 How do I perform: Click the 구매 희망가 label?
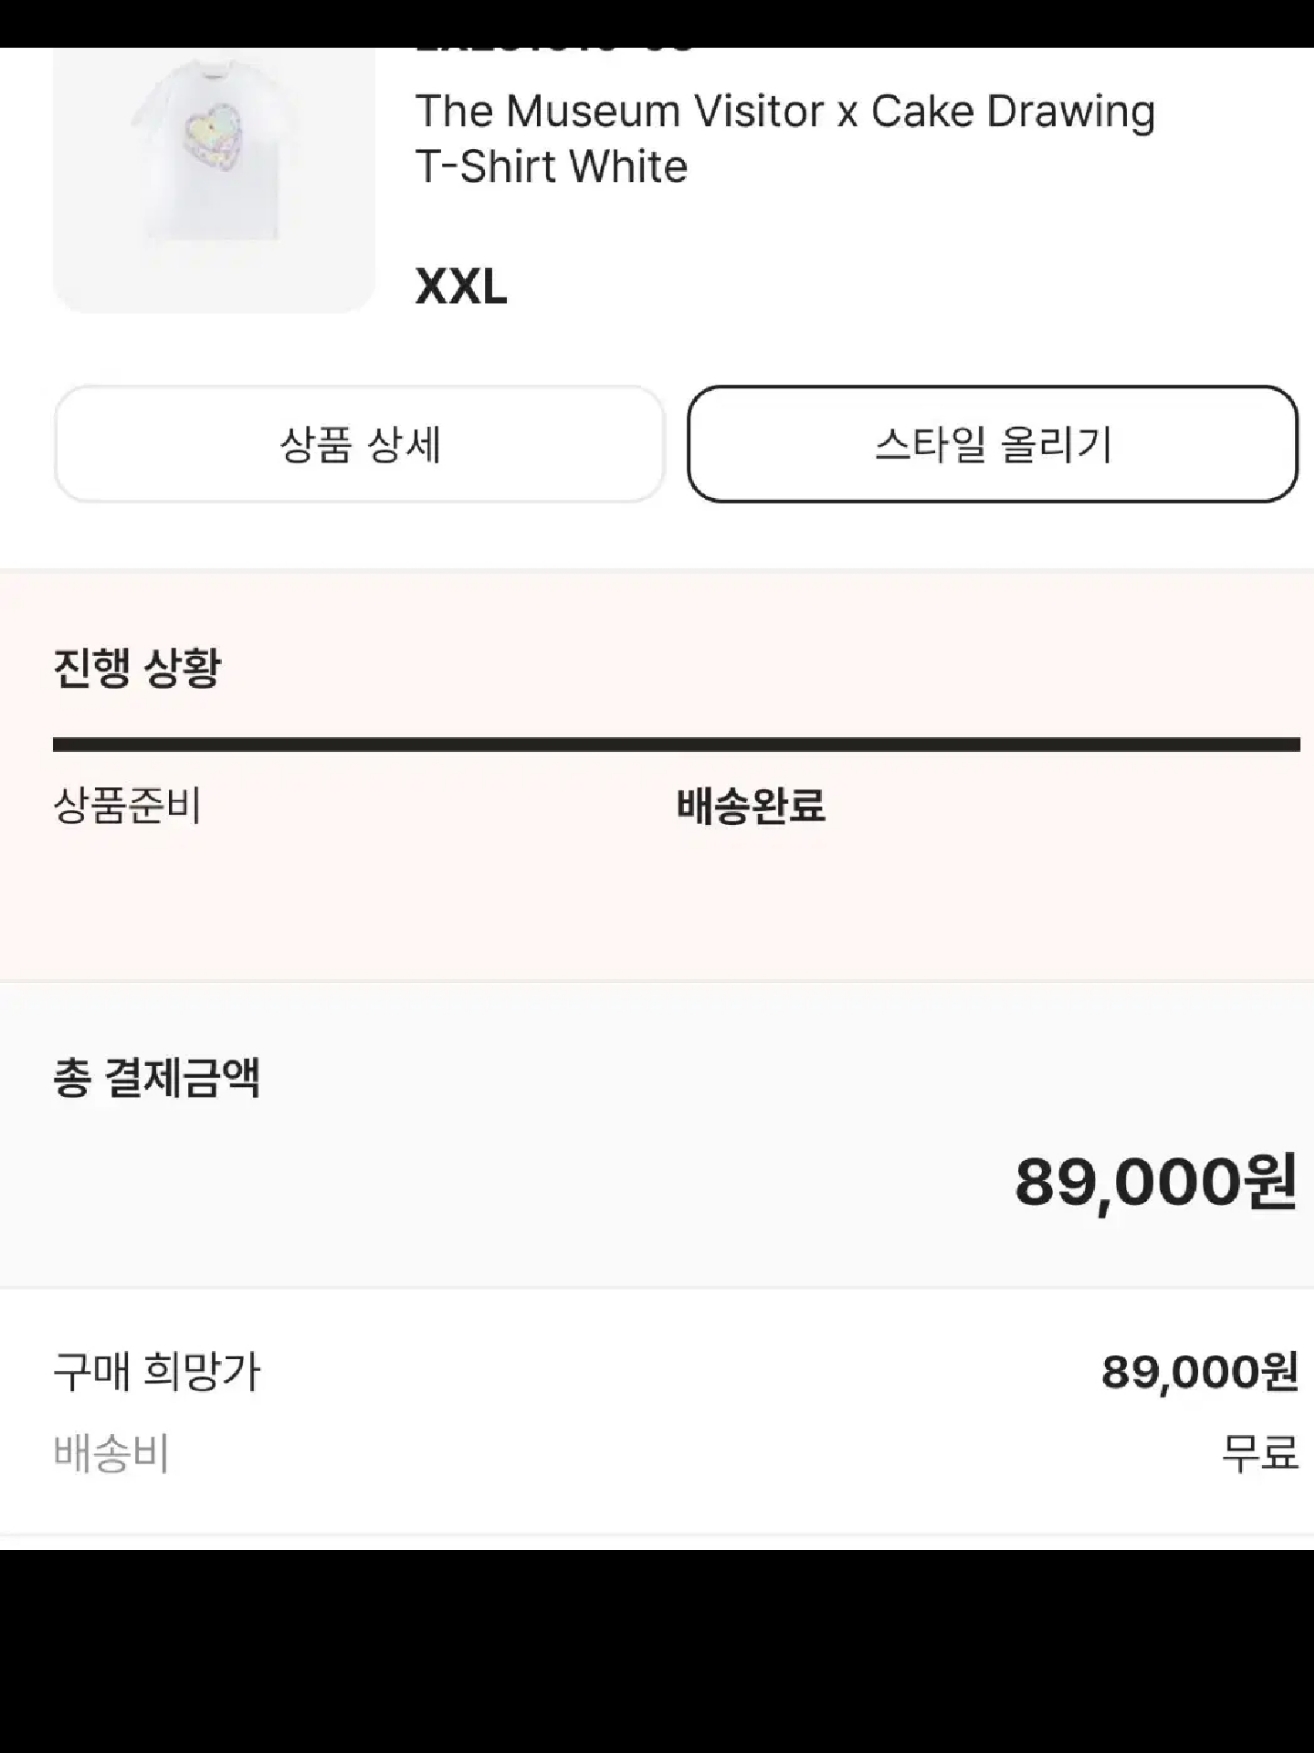pos(157,1371)
